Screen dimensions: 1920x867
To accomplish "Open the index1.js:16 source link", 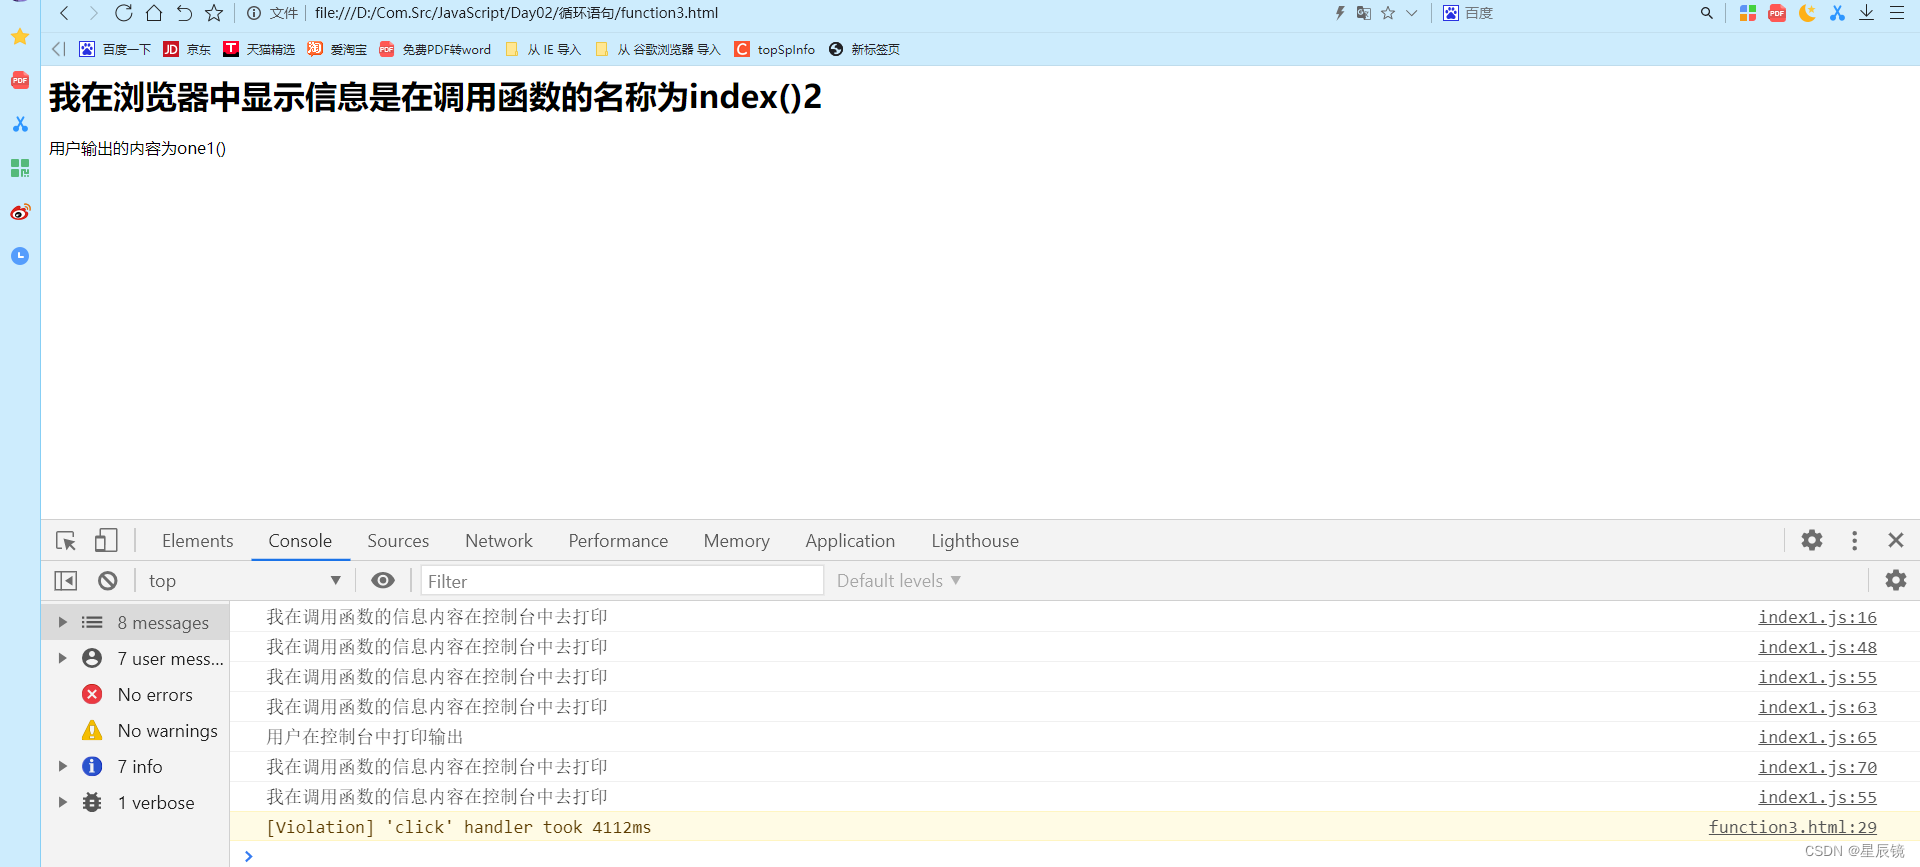I will [x=1817, y=617].
